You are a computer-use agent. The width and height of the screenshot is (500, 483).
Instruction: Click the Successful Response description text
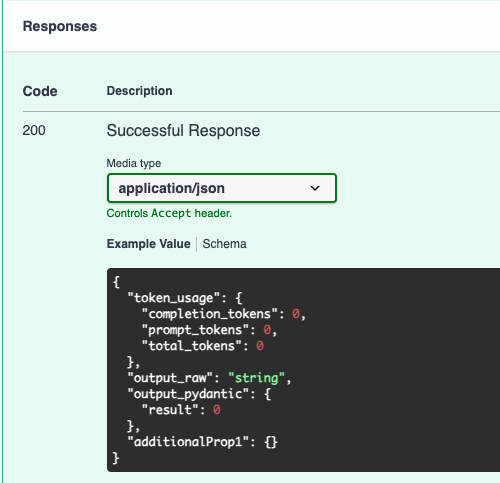pyautogui.click(x=183, y=130)
